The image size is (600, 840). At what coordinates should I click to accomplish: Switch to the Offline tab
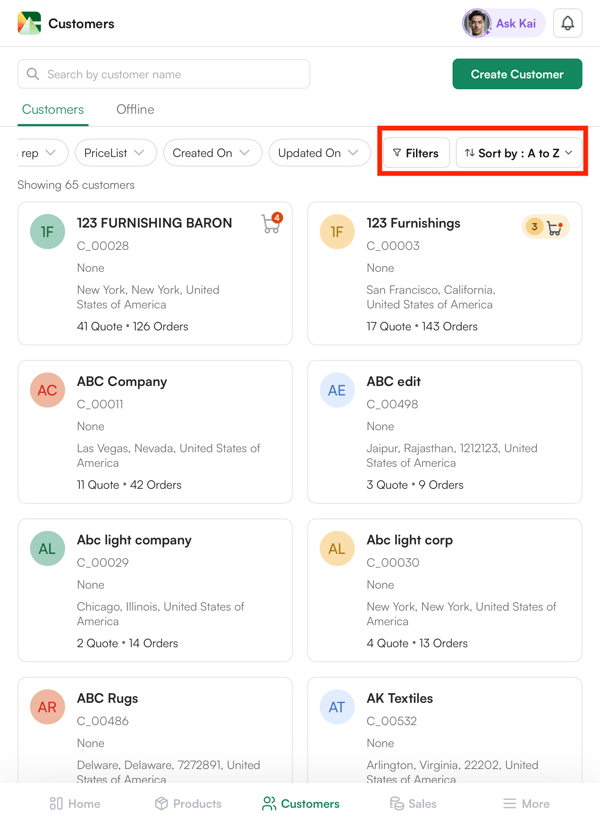click(135, 109)
